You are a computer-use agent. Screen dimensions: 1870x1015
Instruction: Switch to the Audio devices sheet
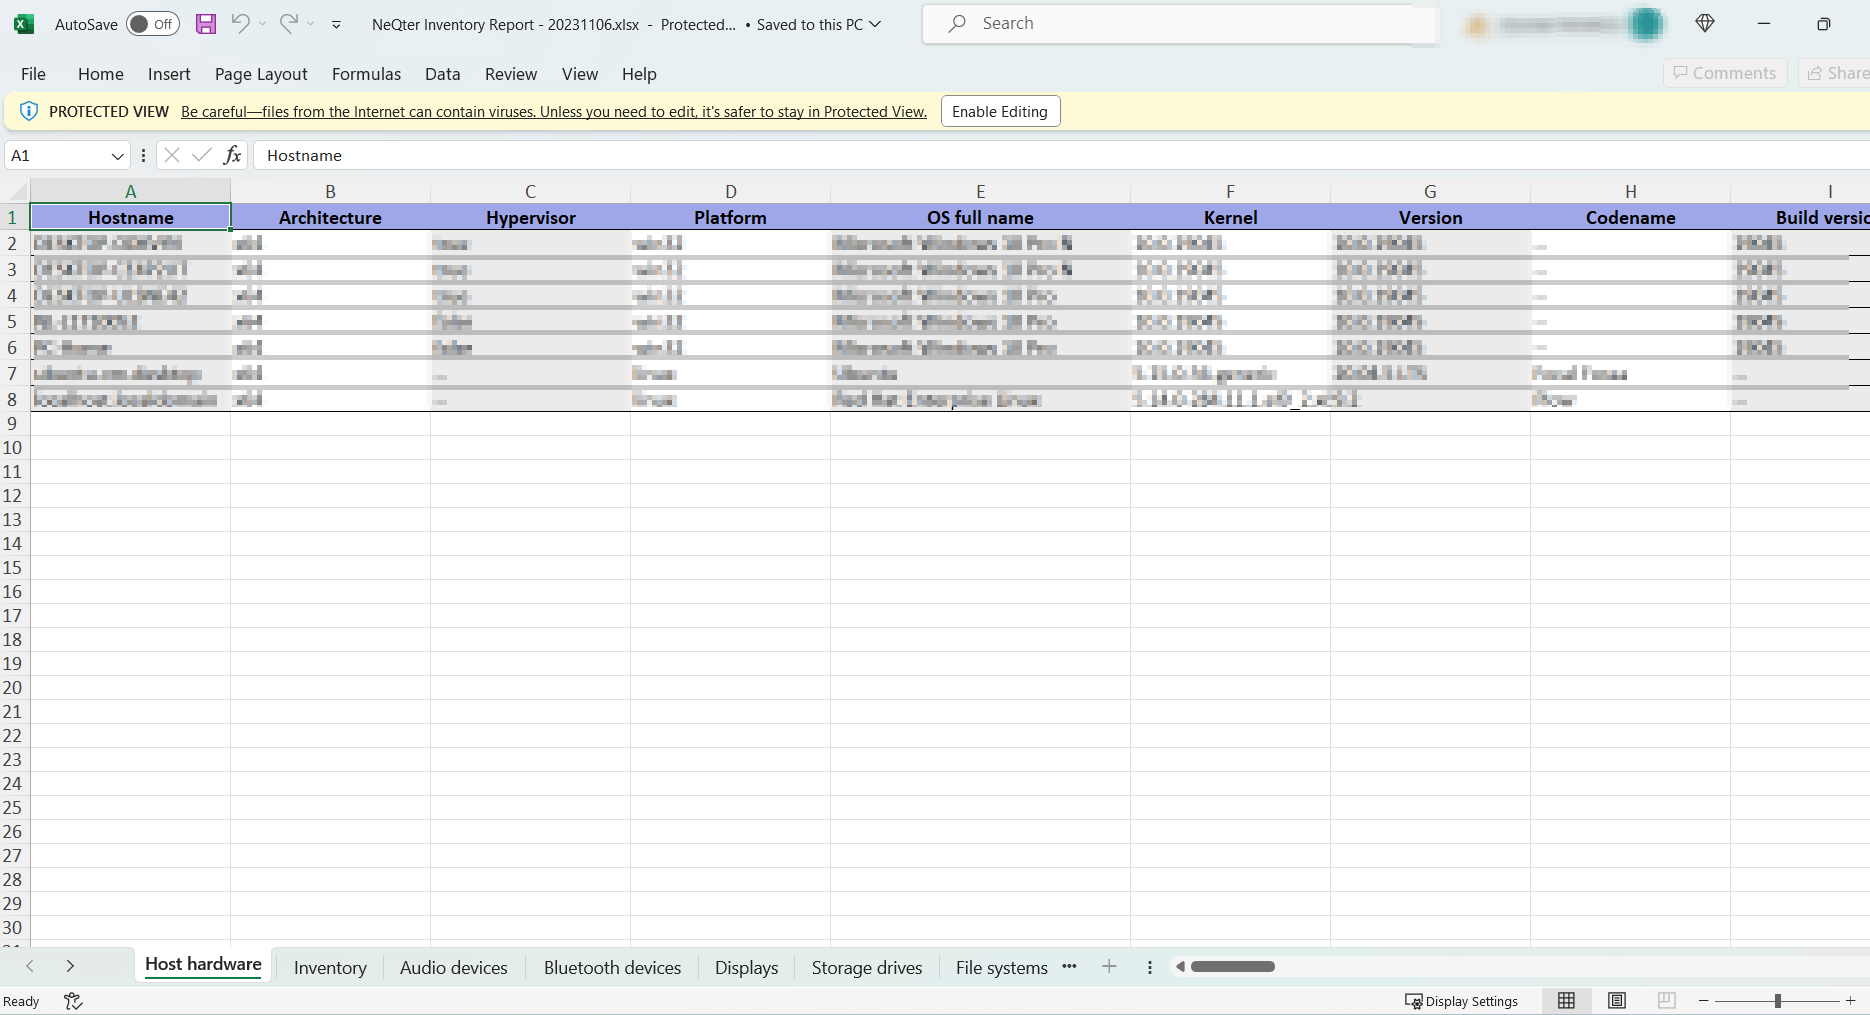pos(454,968)
